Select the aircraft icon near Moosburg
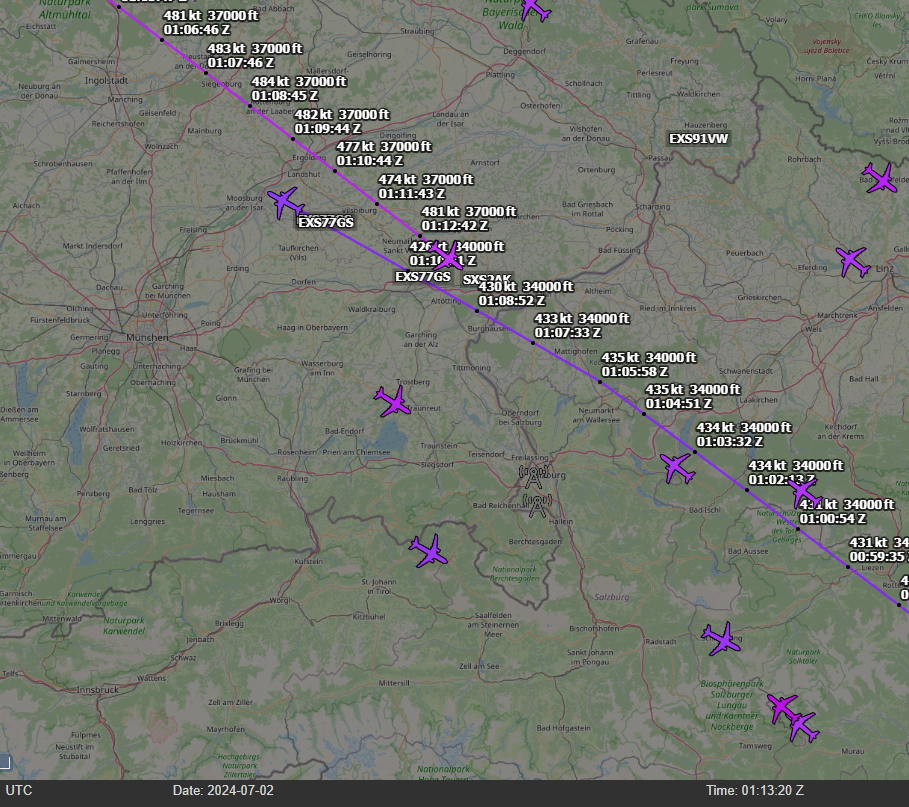Screen dimensions: 909x807 pyautogui.click(x=286, y=203)
